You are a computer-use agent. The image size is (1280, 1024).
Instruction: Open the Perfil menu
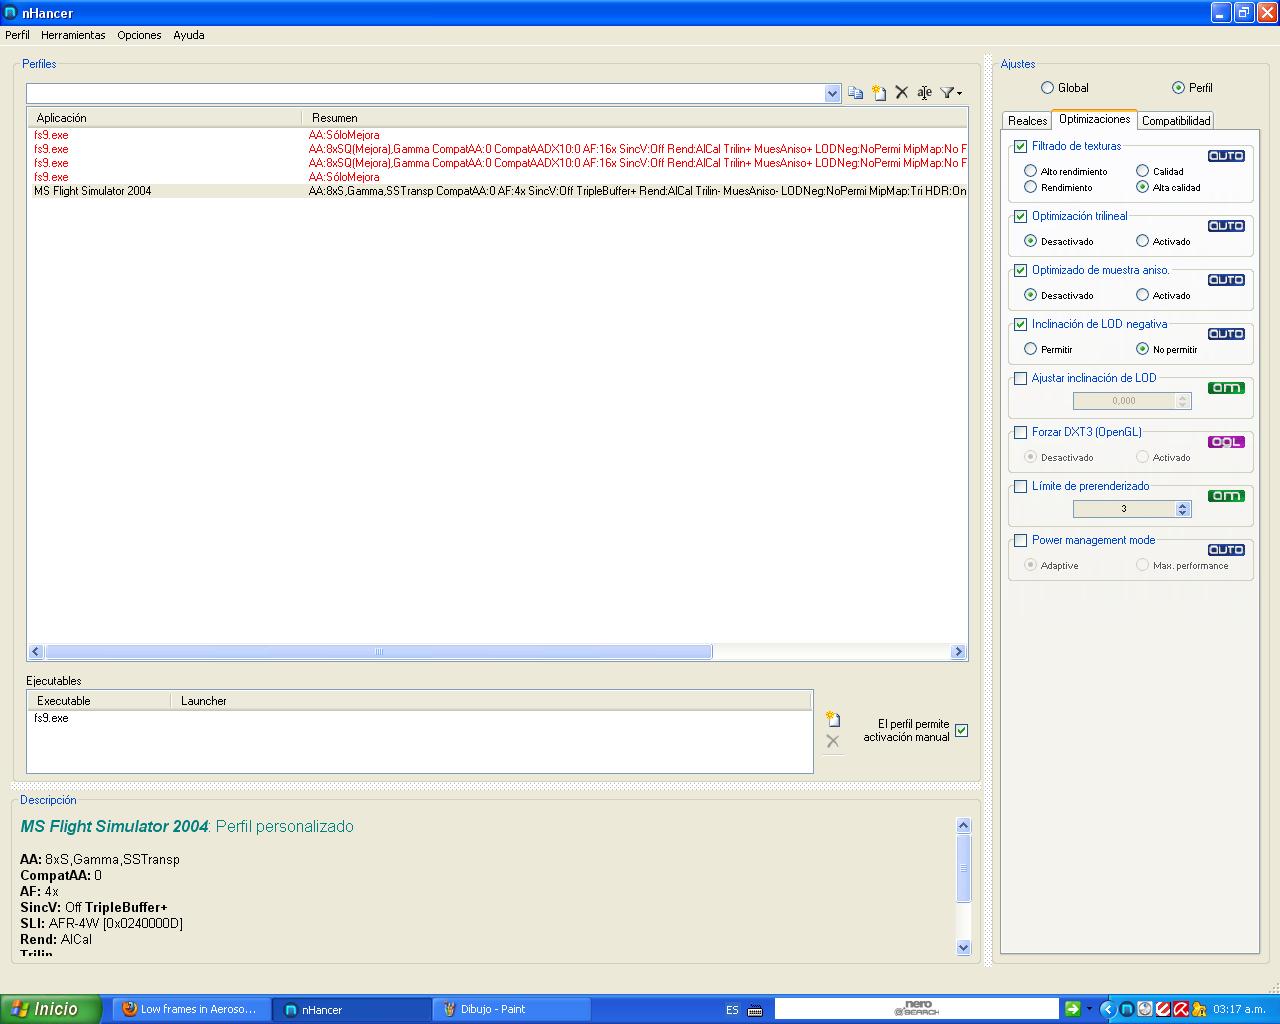[x=17, y=35]
